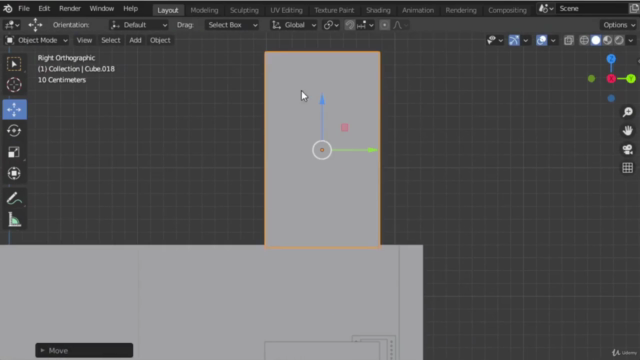
Task: Switch to rendered shading
Action: 619,40
